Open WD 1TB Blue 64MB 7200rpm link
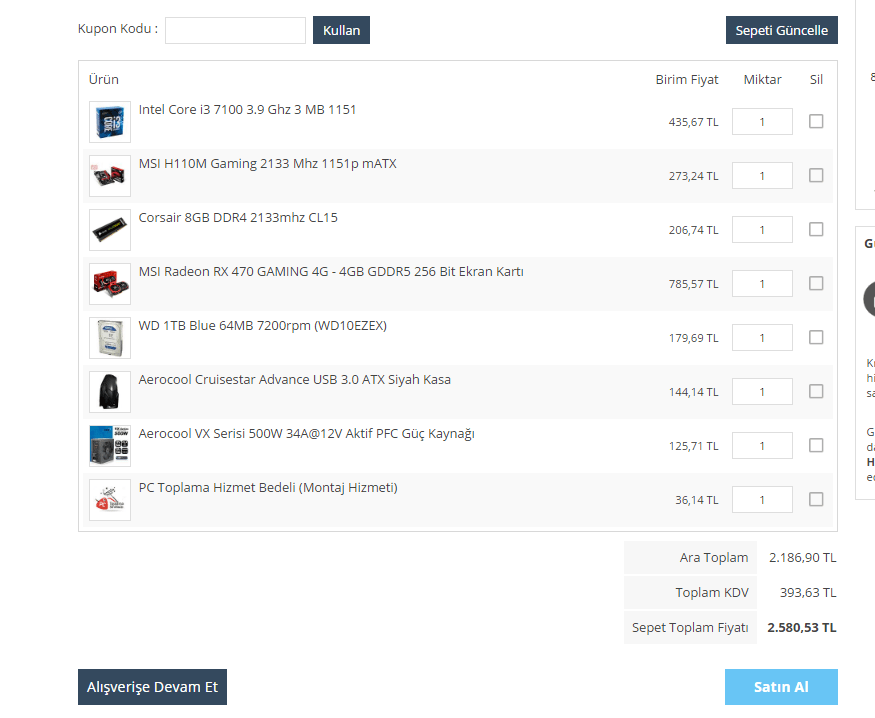 point(263,326)
